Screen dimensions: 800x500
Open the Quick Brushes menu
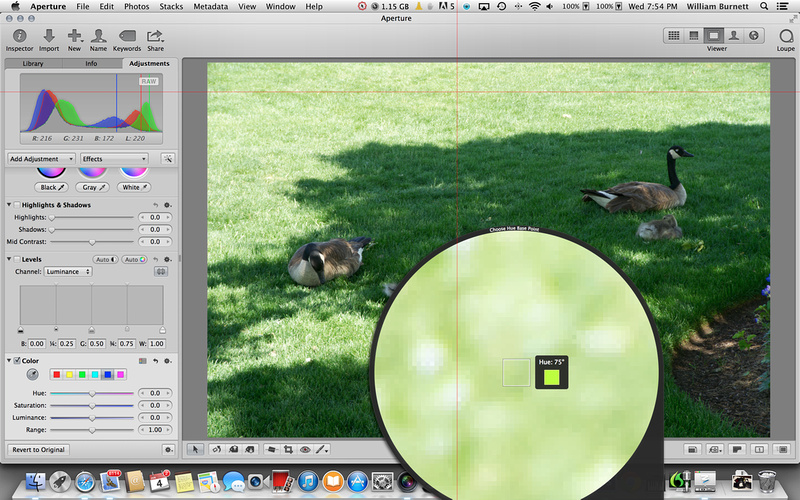click(x=322, y=449)
